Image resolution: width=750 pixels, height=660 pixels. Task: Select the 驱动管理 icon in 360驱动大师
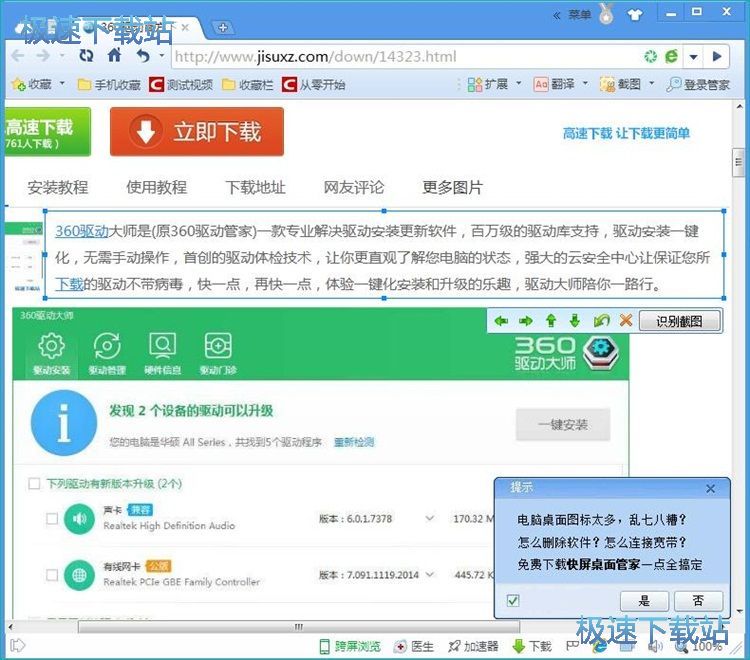pos(107,355)
